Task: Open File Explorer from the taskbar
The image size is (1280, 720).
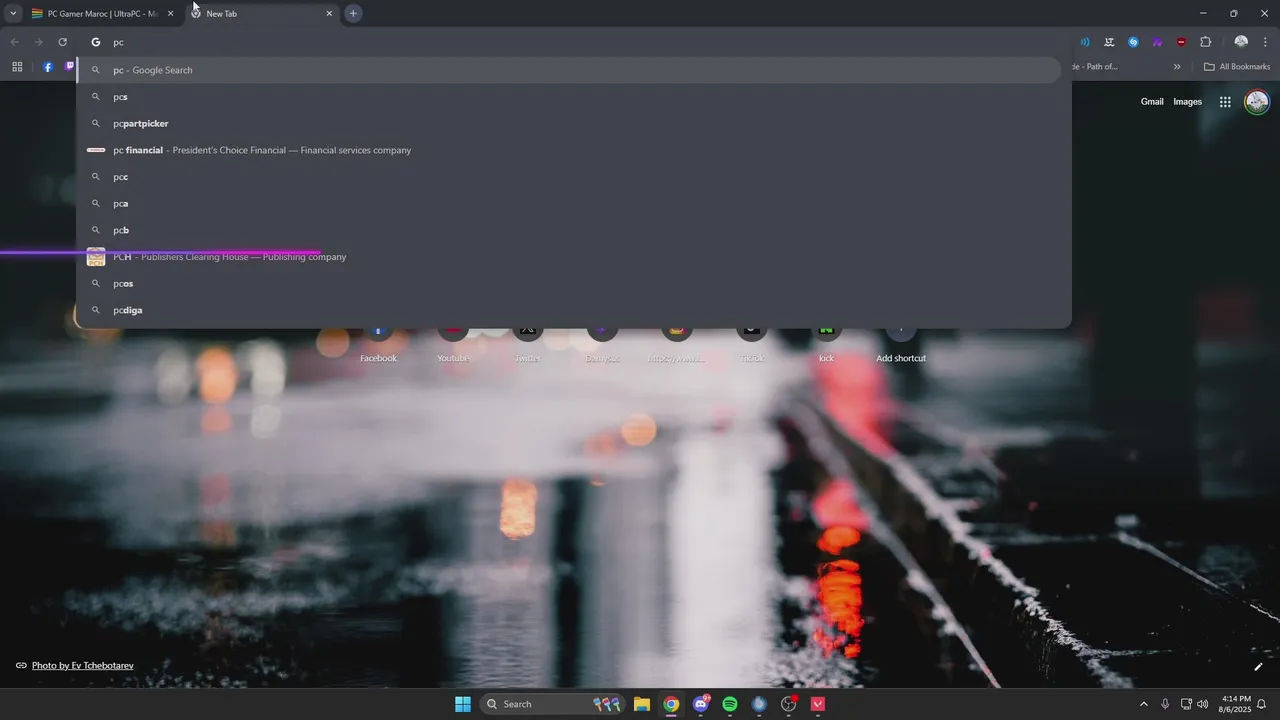Action: click(641, 704)
